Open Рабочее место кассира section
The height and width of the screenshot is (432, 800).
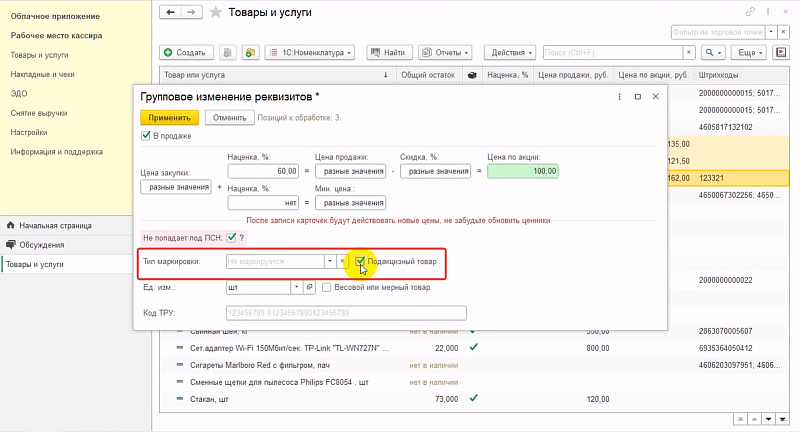(56, 36)
